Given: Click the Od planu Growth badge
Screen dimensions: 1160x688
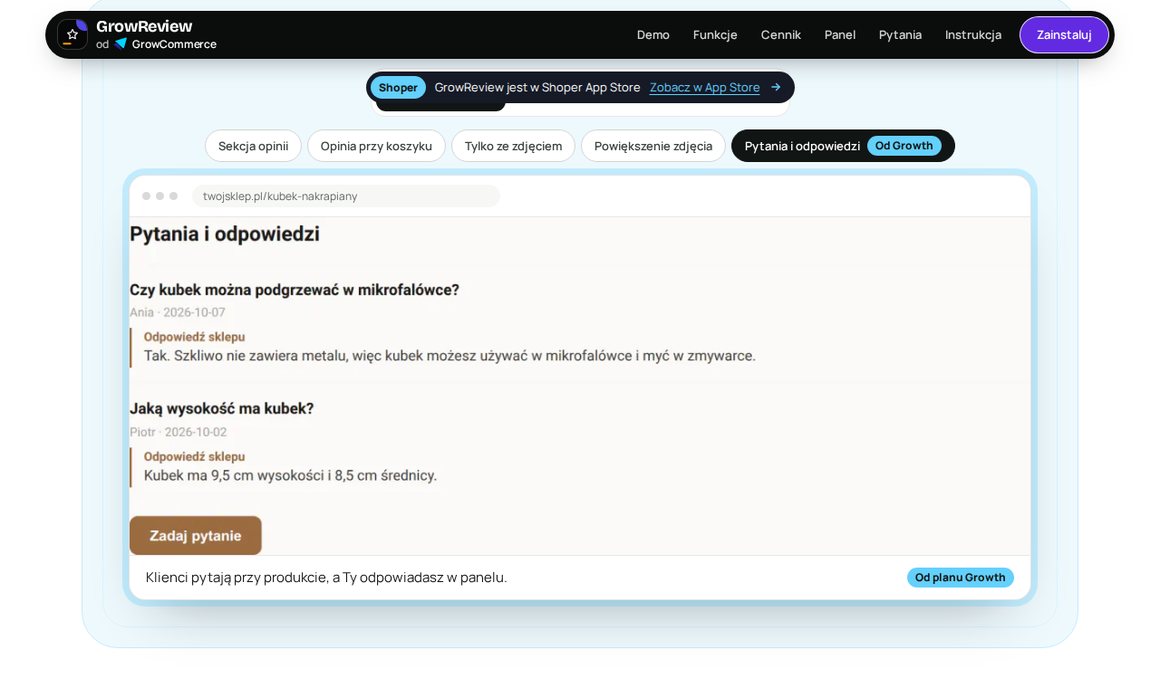Looking at the screenshot, I should [960, 577].
